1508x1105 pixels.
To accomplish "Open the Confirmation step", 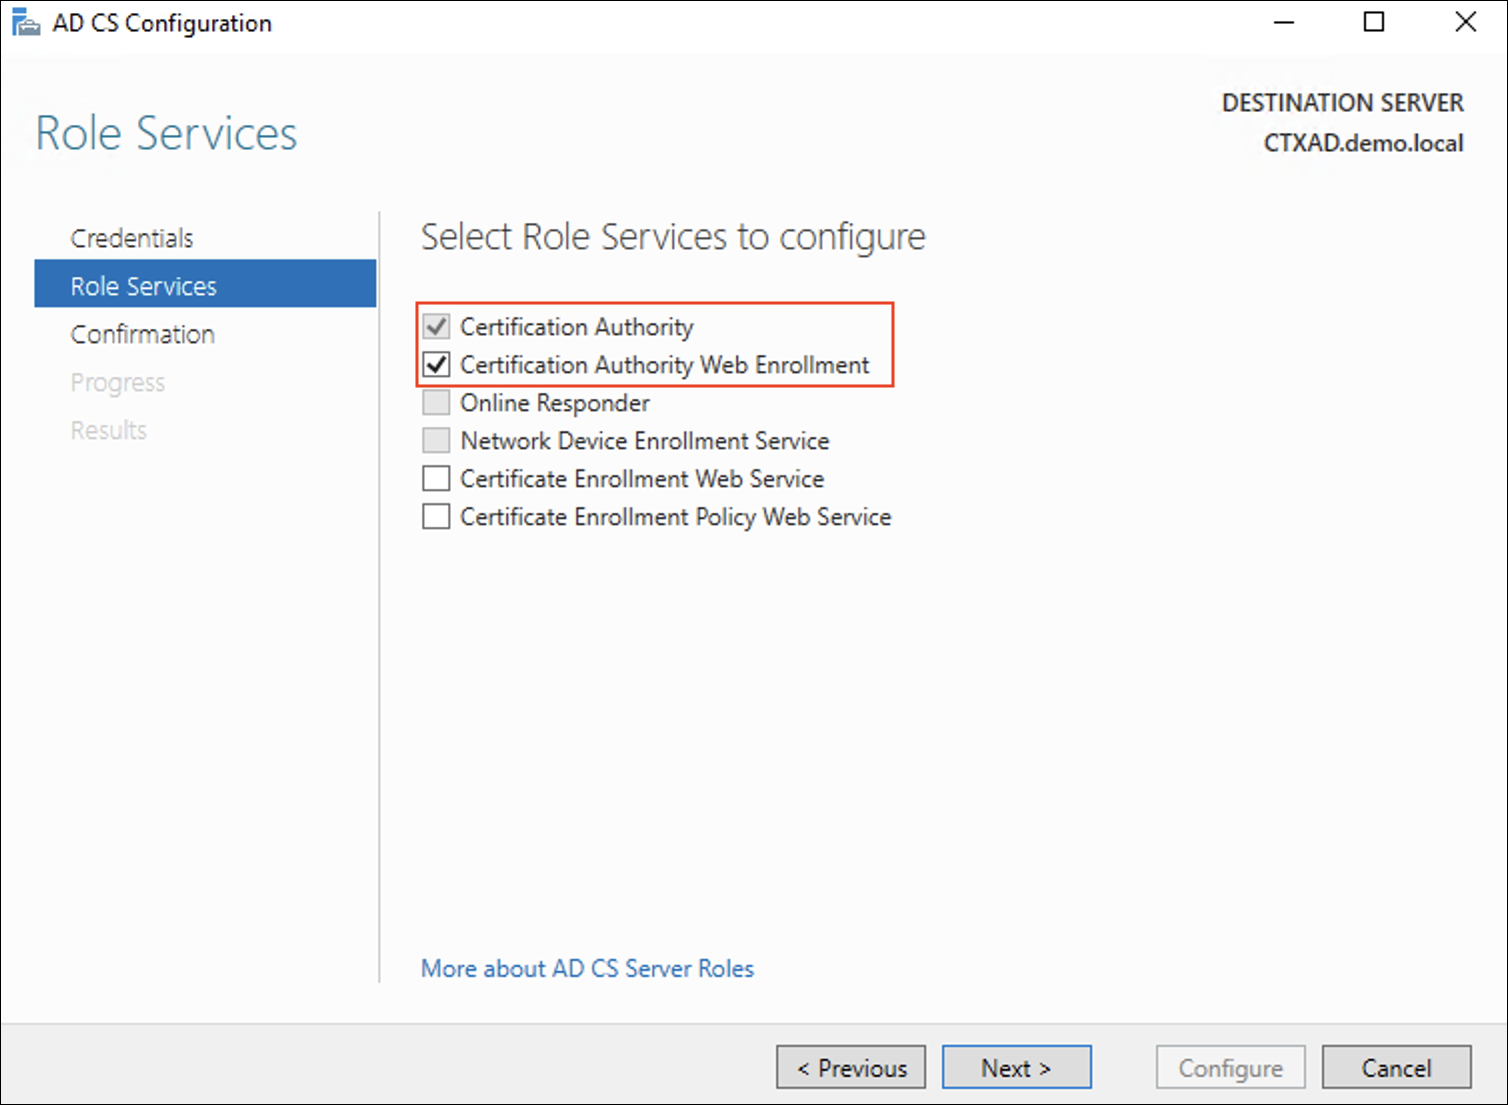I will pyautogui.click(x=143, y=334).
